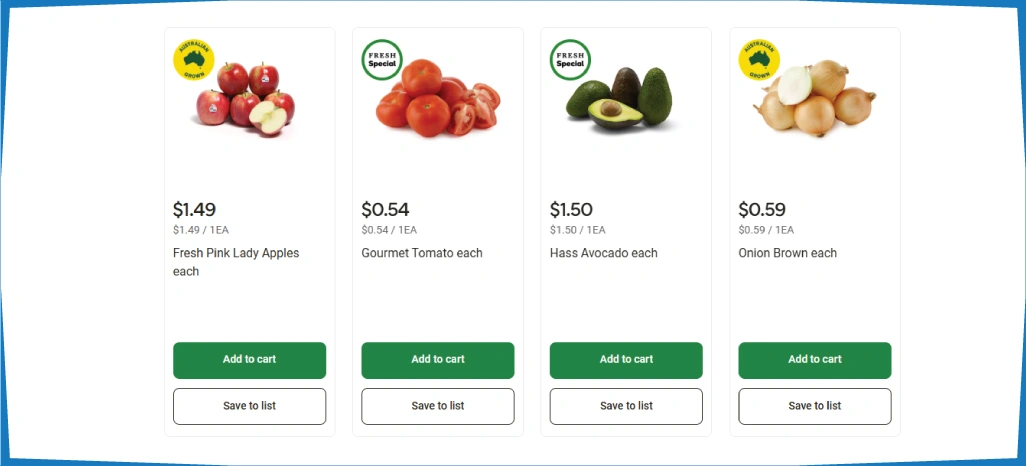1026x466 pixels.
Task: Open the Gourmet Tomato product image
Action: [440, 100]
